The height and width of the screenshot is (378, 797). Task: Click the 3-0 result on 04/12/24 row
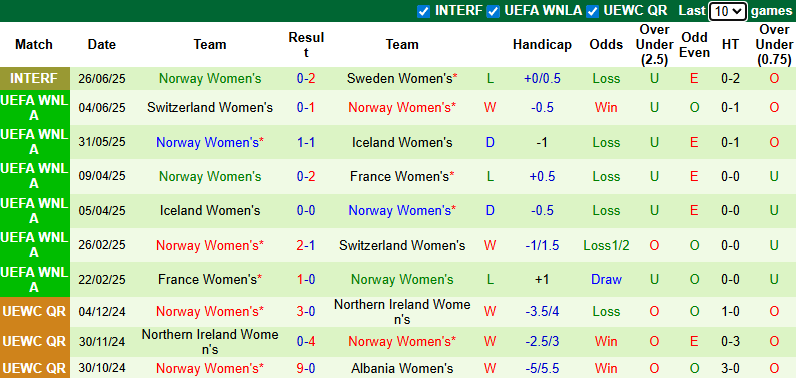coord(306,311)
